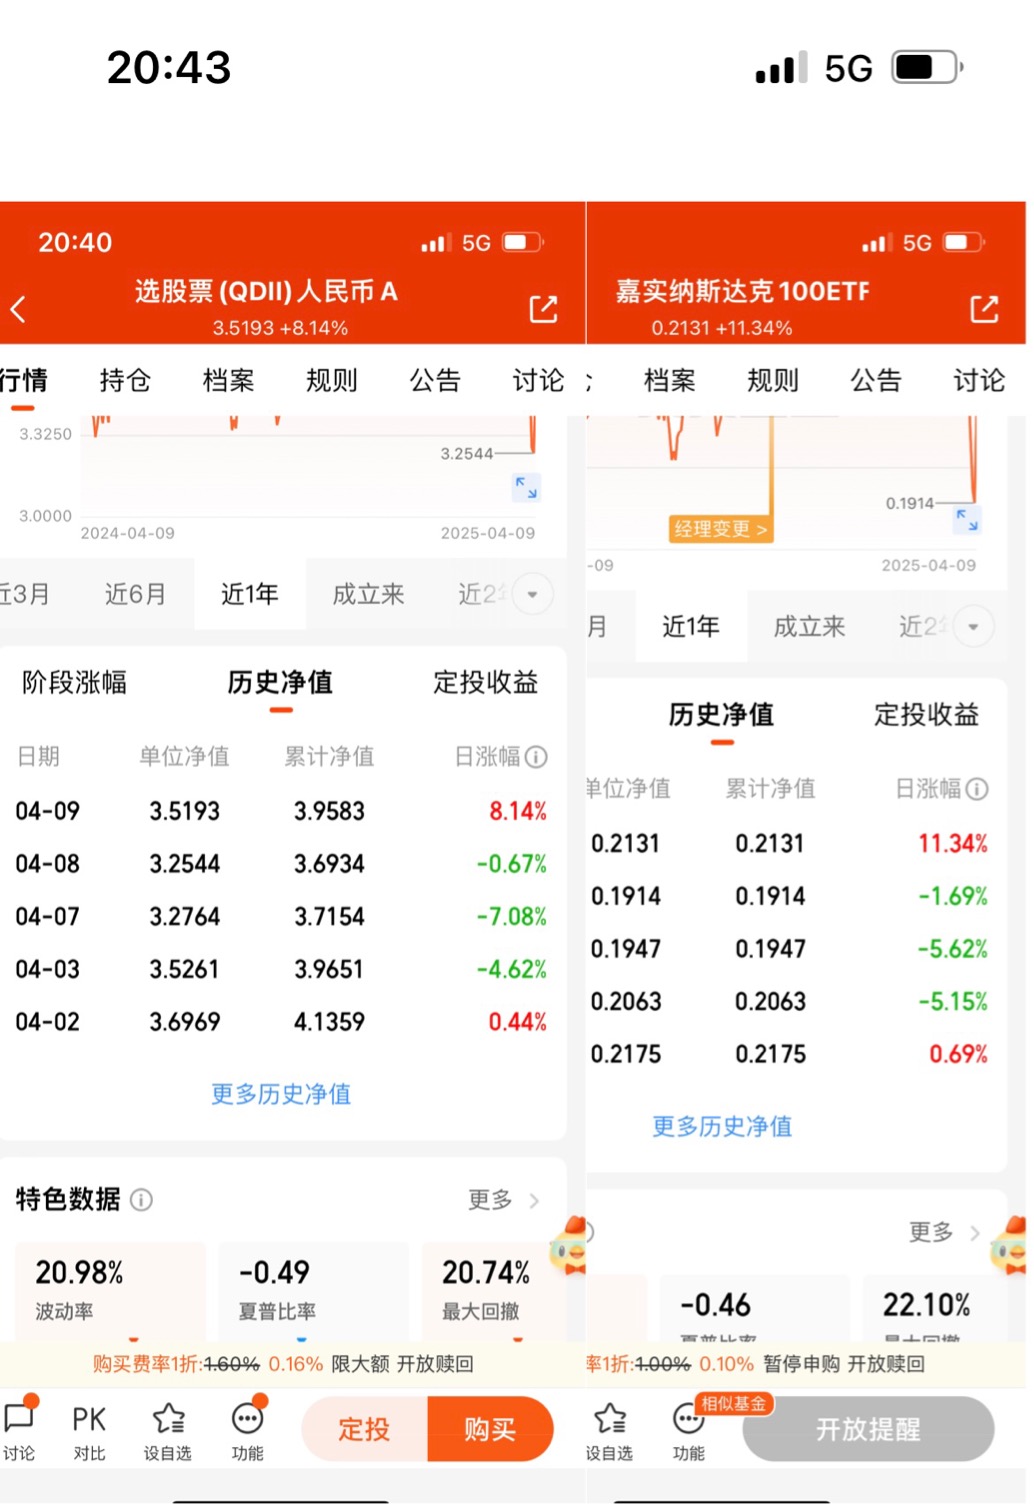Open 功能 in right bottom bar
This screenshot has height=1504, width=1034.
tap(688, 1430)
